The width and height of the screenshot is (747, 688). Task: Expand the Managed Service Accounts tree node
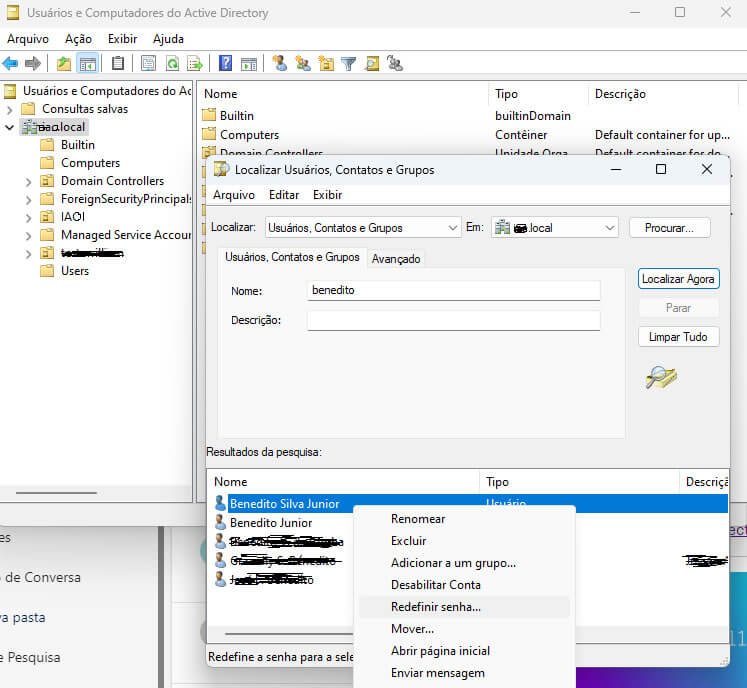click(x=29, y=235)
